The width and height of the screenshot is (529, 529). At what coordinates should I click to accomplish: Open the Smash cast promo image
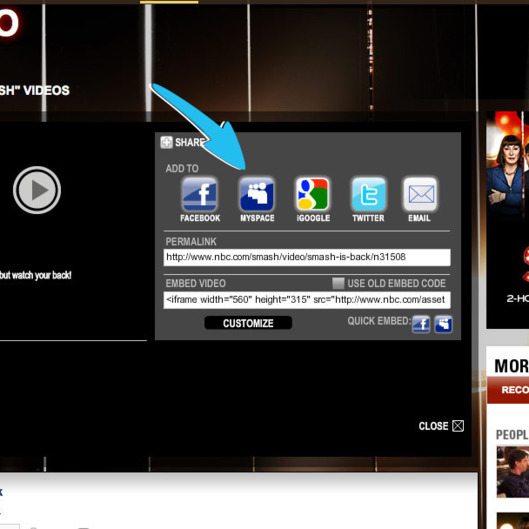tap(508, 220)
